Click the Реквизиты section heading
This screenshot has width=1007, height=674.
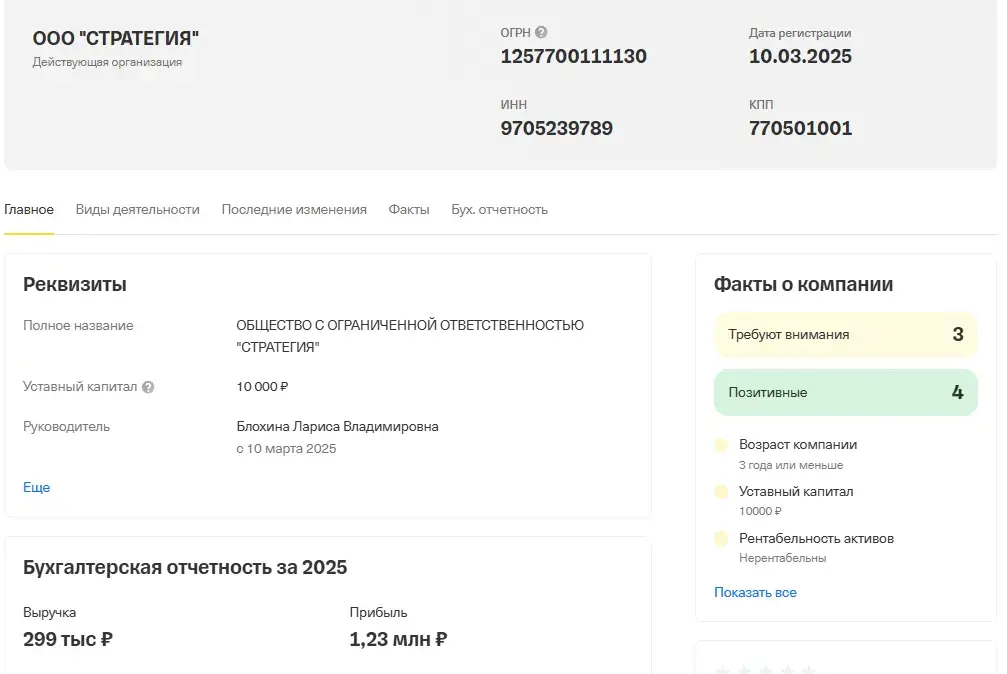(x=74, y=284)
